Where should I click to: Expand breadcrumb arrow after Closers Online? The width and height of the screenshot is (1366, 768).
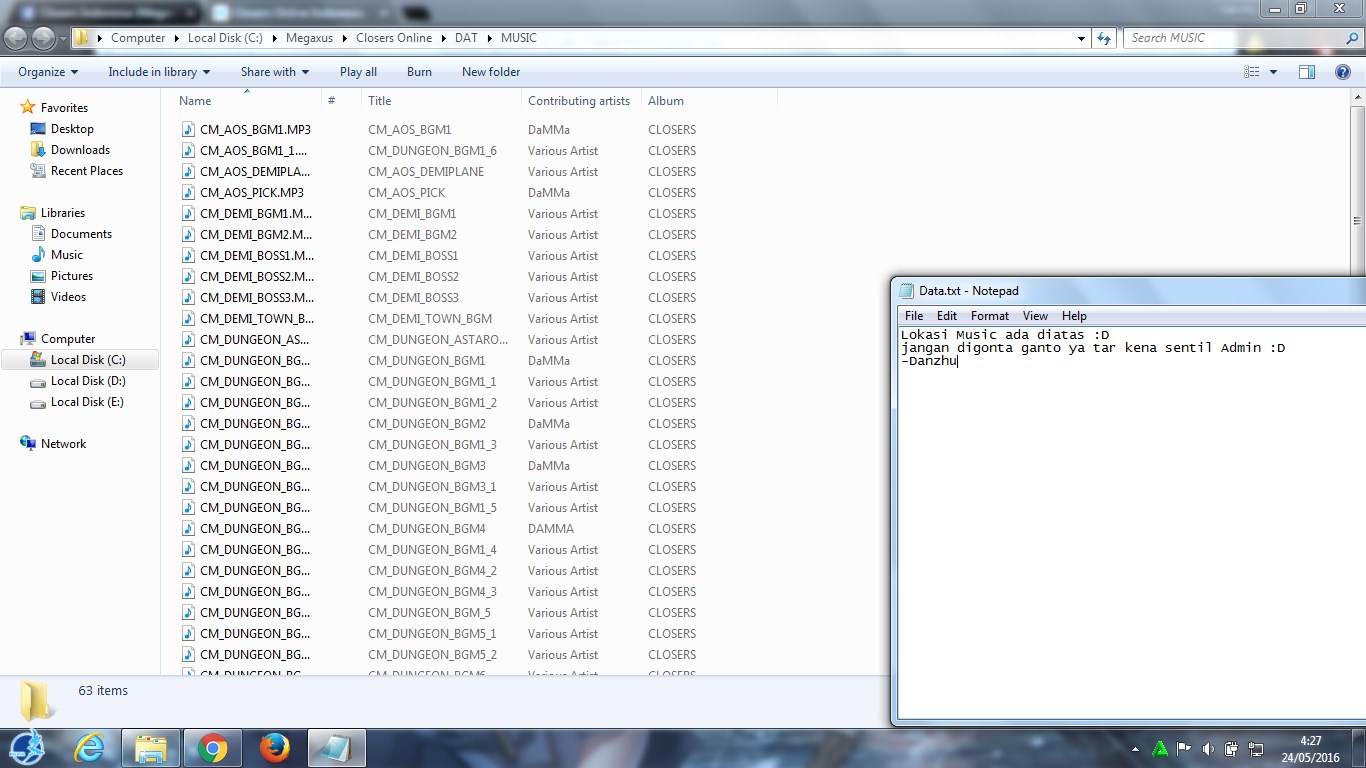[443, 38]
